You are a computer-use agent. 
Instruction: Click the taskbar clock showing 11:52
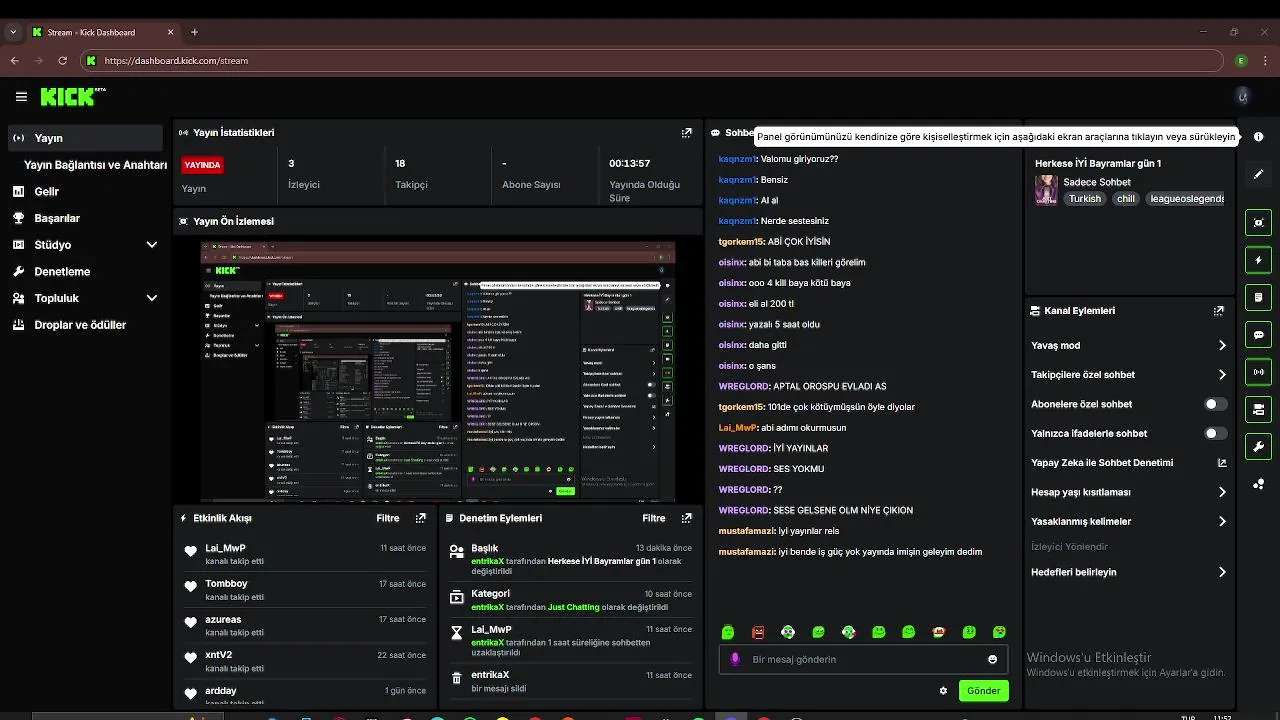click(x=1222, y=717)
